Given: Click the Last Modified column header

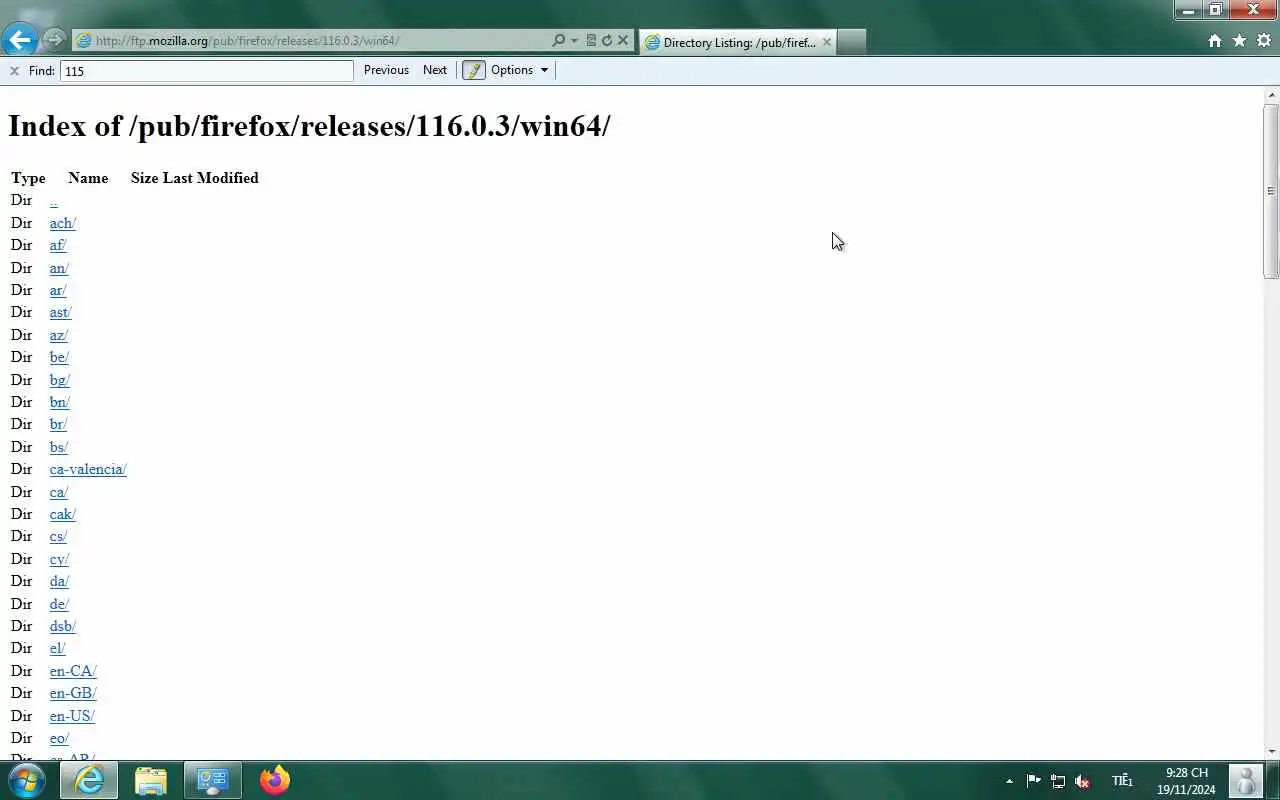Looking at the screenshot, I should 210,178.
